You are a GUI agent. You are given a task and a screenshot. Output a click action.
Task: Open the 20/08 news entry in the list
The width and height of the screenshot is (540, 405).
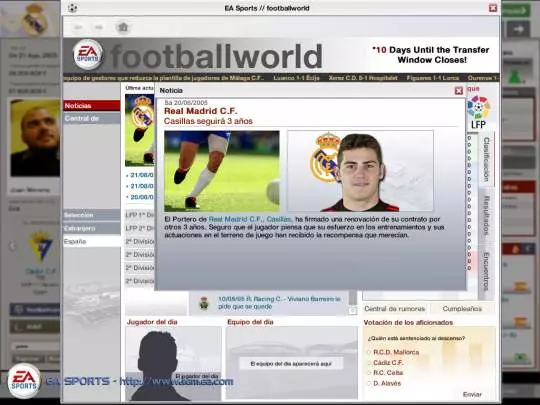(x=139, y=197)
